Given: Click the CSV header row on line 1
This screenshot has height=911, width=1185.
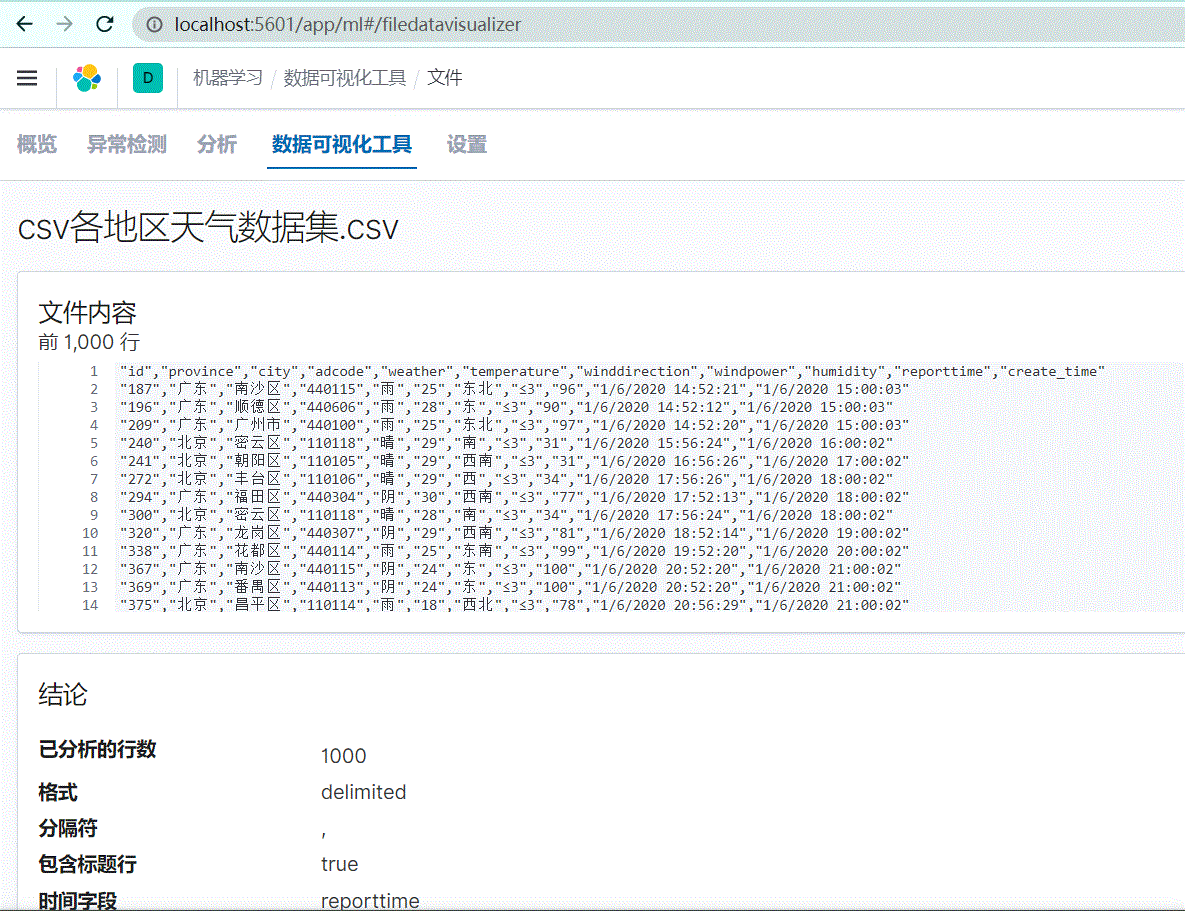Looking at the screenshot, I should 612,371.
